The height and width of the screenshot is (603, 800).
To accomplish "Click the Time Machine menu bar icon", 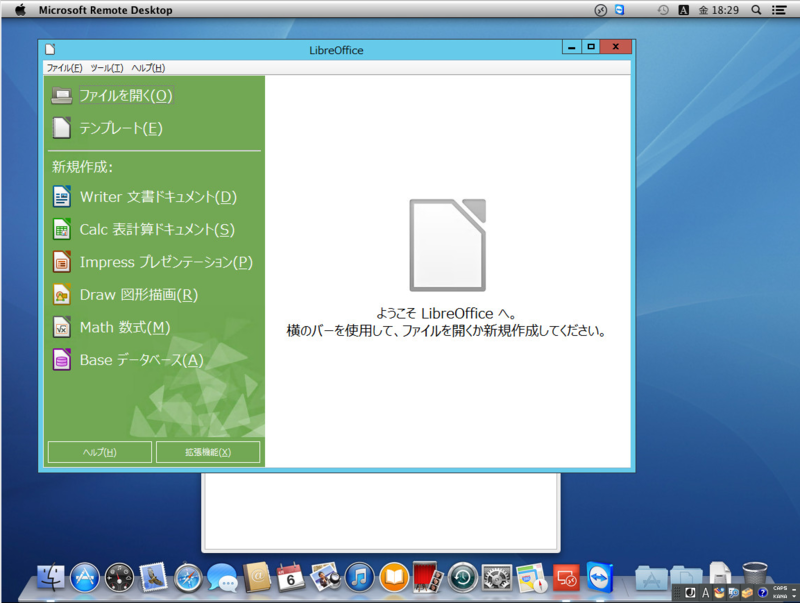I will (x=663, y=10).
